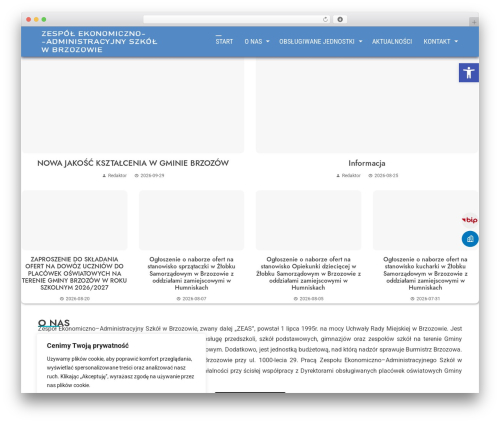Image resolution: width=500 pixels, height=423 pixels.
Task: Click the red window close button
Action: pyautogui.click(x=29, y=20)
